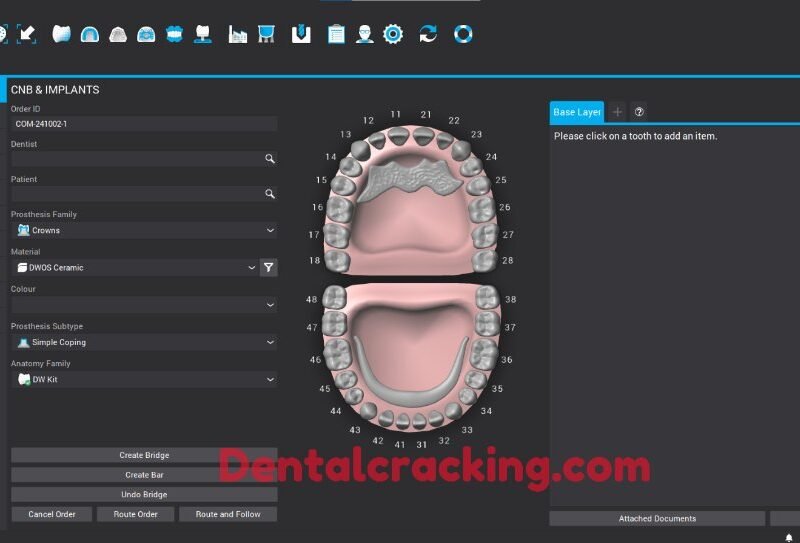Select the blue full denture icon
The height and width of the screenshot is (543, 800).
coord(174,34)
